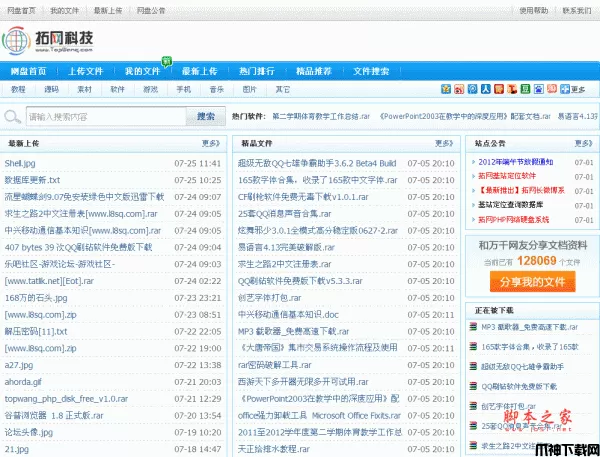Click RAR icon beside QQ刷钻软件免费版下载
600x457 pixels.
(x=474, y=386)
